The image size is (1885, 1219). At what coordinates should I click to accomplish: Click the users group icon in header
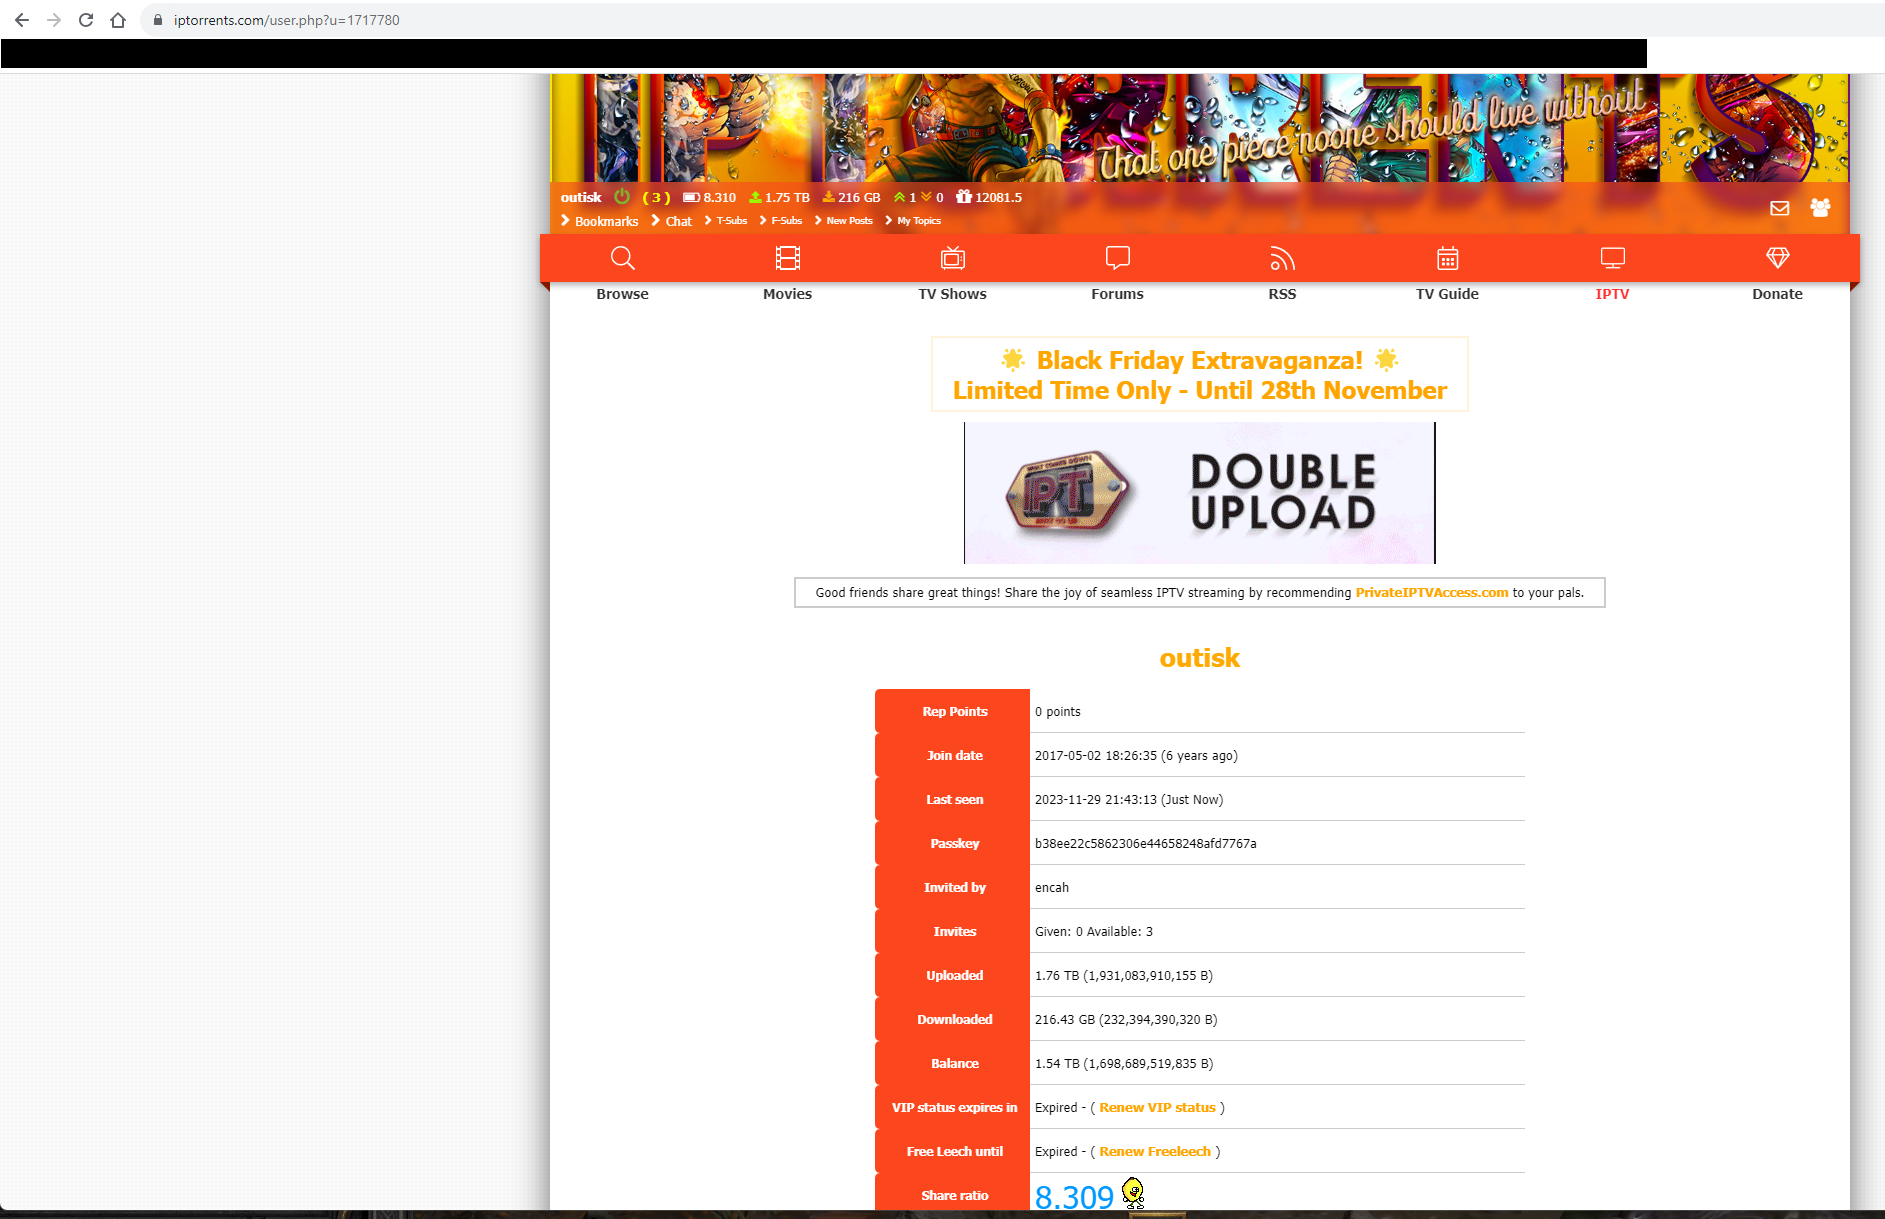tap(1820, 207)
